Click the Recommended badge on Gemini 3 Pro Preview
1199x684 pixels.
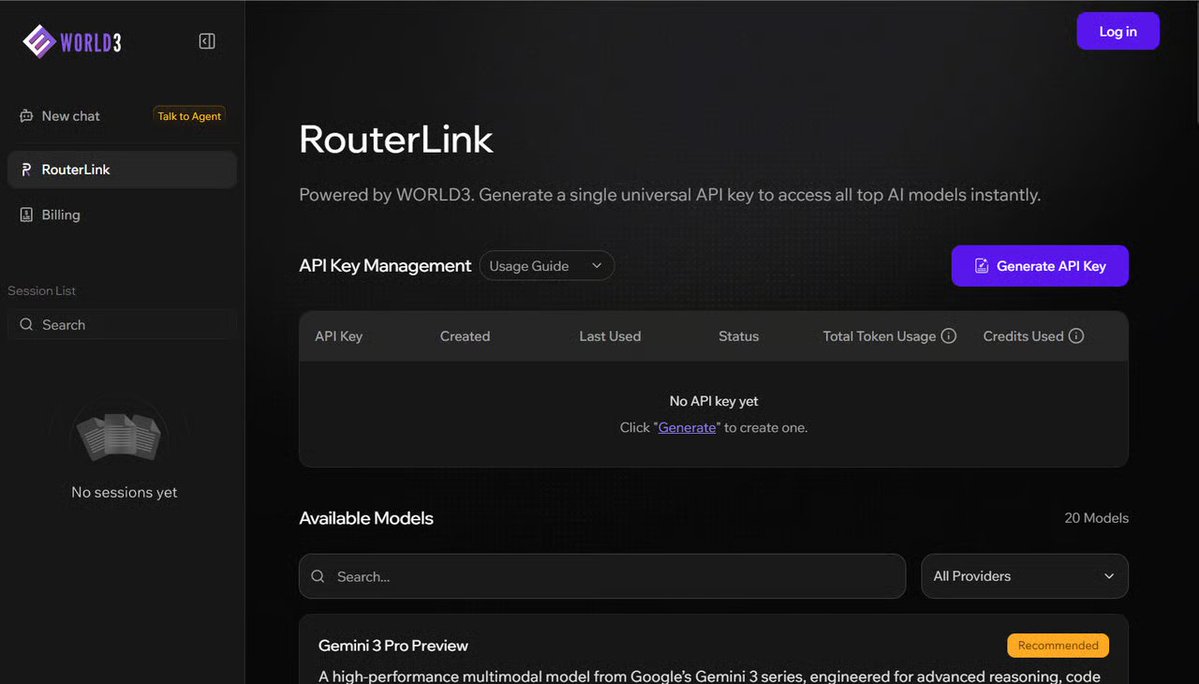(x=1058, y=646)
